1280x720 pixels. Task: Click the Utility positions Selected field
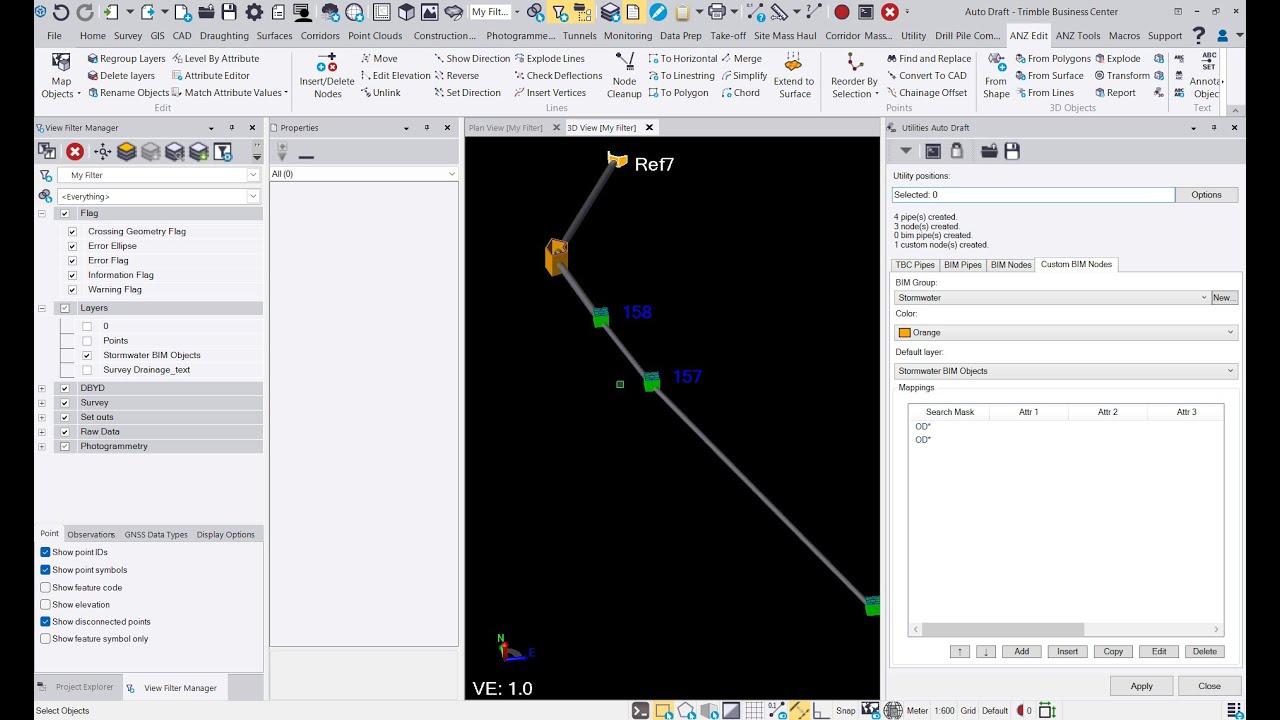[x=1033, y=195]
